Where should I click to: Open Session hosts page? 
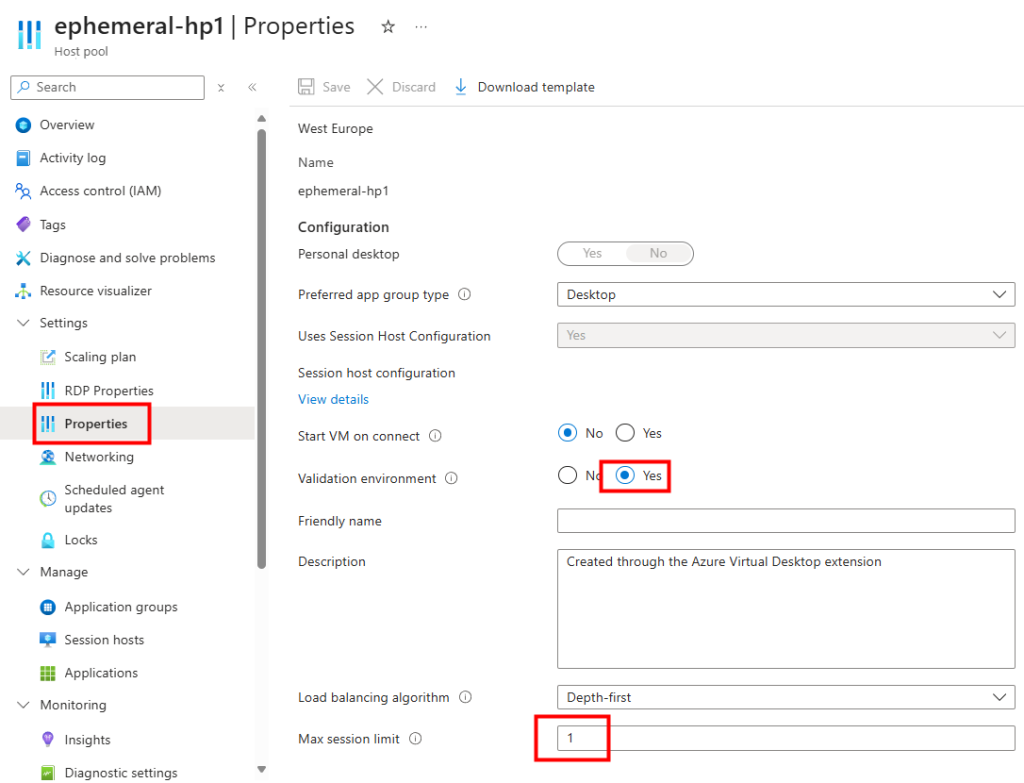pos(104,640)
